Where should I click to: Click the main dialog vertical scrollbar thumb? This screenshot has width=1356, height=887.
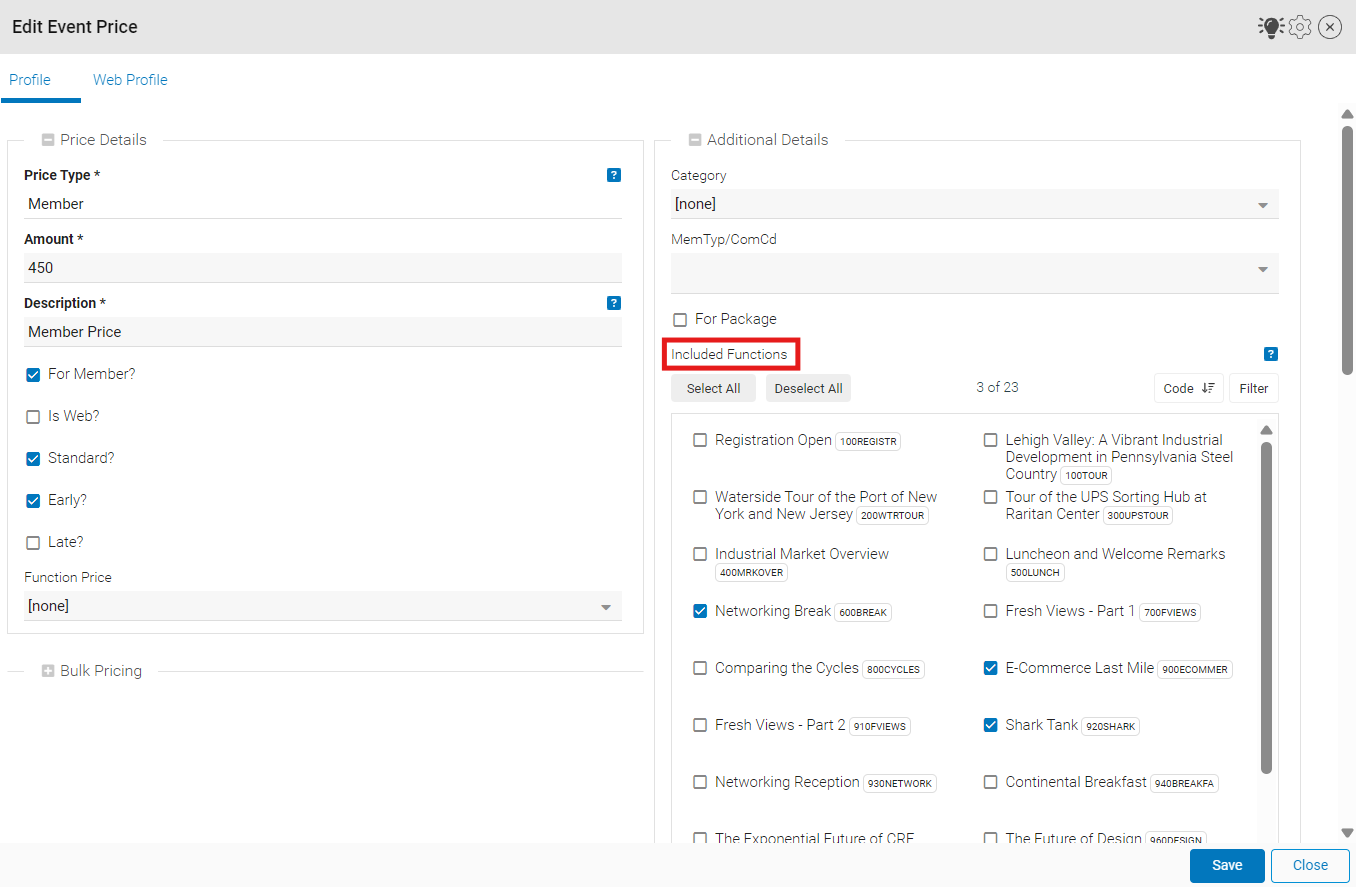1347,250
